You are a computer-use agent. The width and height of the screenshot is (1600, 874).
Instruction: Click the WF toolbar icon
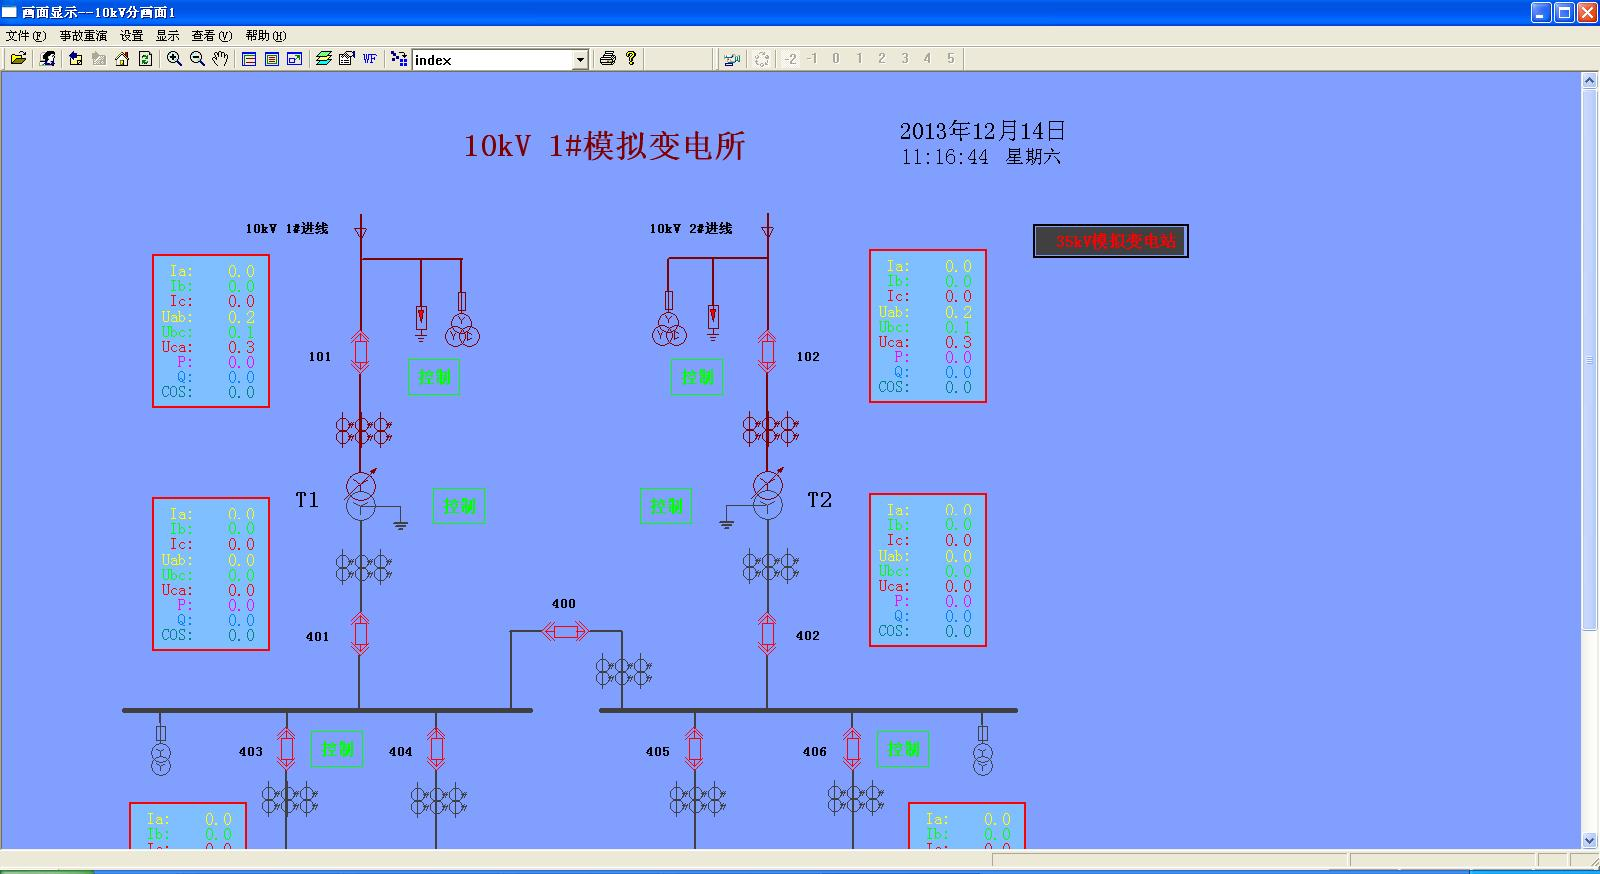369,59
